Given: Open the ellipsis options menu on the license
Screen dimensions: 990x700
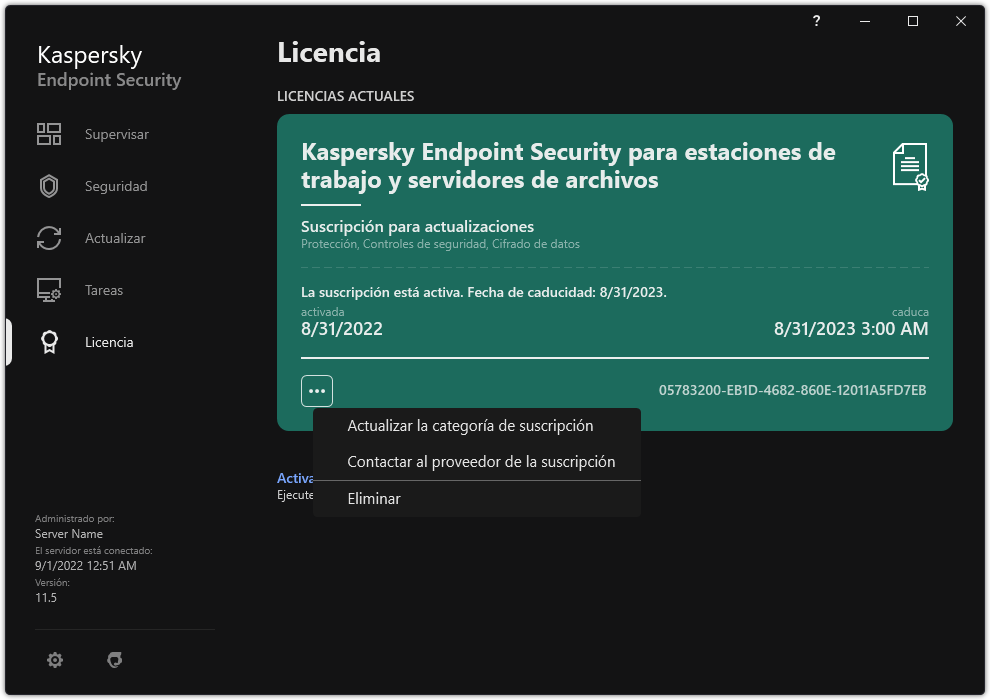Looking at the screenshot, I should (317, 390).
